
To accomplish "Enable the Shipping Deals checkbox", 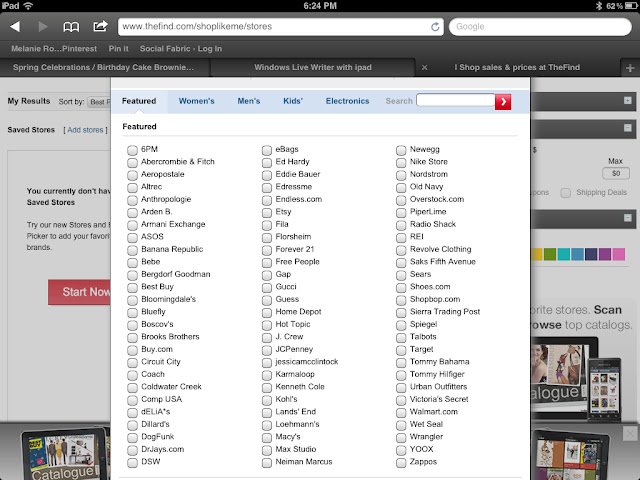I will click(x=566, y=193).
